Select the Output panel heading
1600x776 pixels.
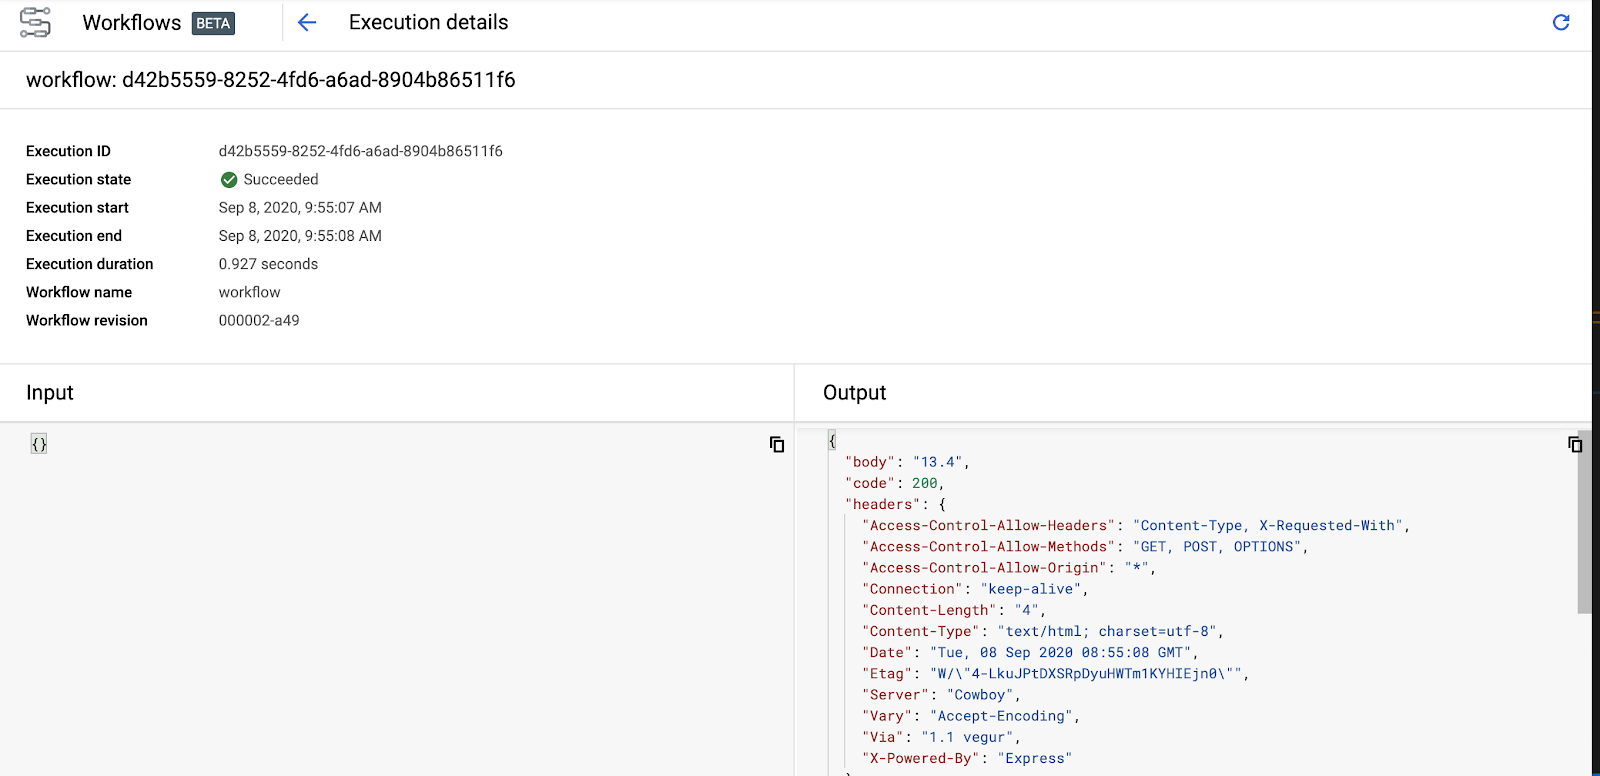point(854,393)
